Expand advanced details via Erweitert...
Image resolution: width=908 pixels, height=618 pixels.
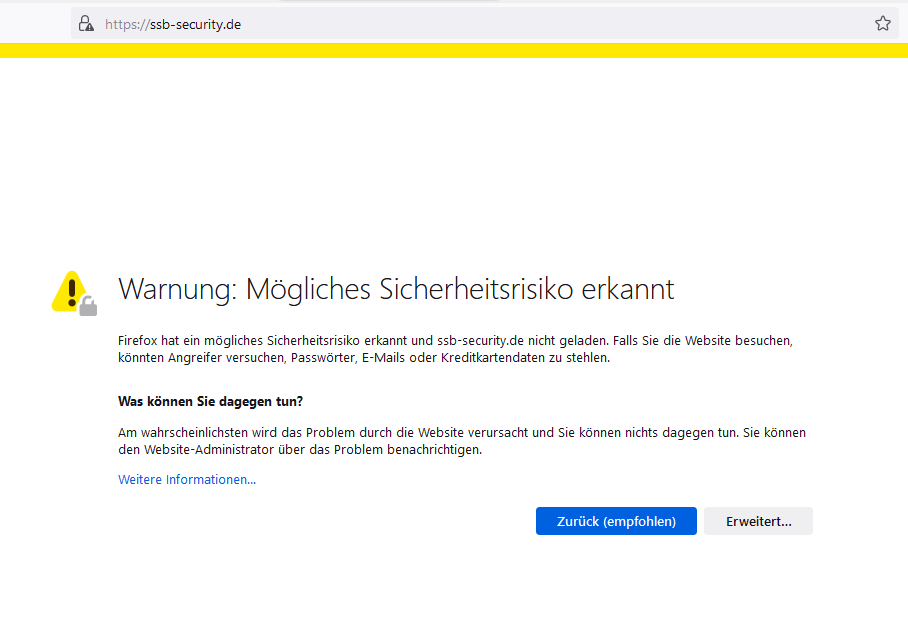click(x=758, y=521)
